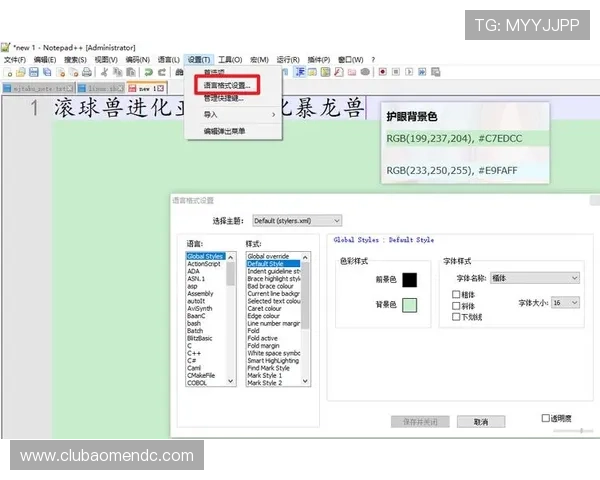Open the 工具(O) menu
The height and width of the screenshot is (480, 600).
[230, 60]
